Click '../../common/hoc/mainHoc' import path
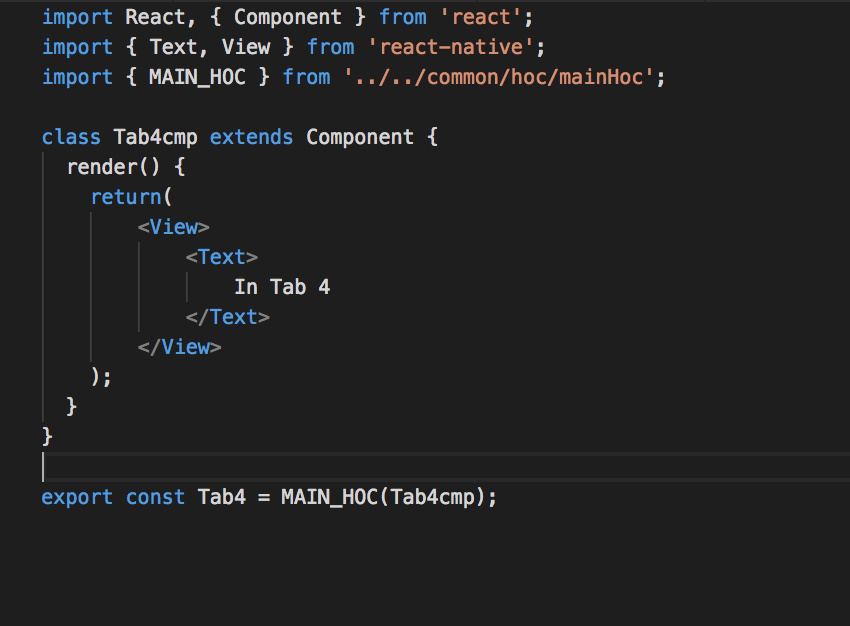This screenshot has height=626, width=850. (x=499, y=77)
